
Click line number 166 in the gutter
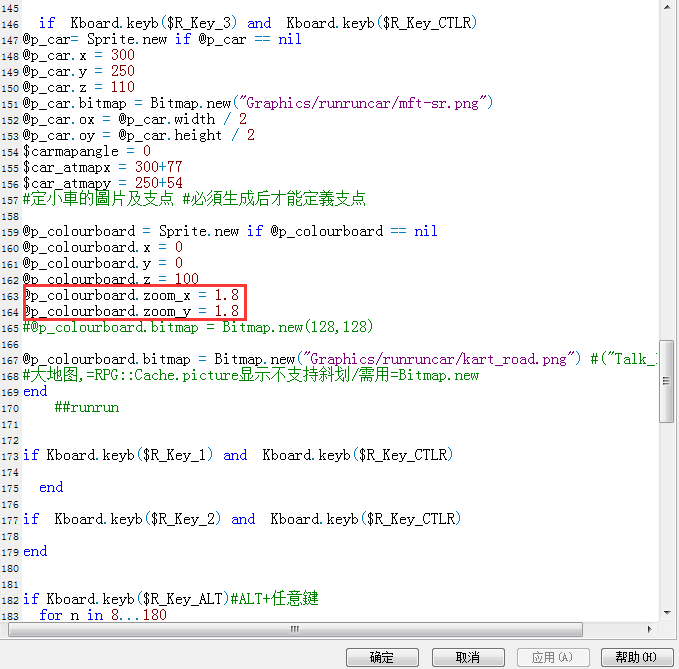pyautogui.click(x=10, y=345)
